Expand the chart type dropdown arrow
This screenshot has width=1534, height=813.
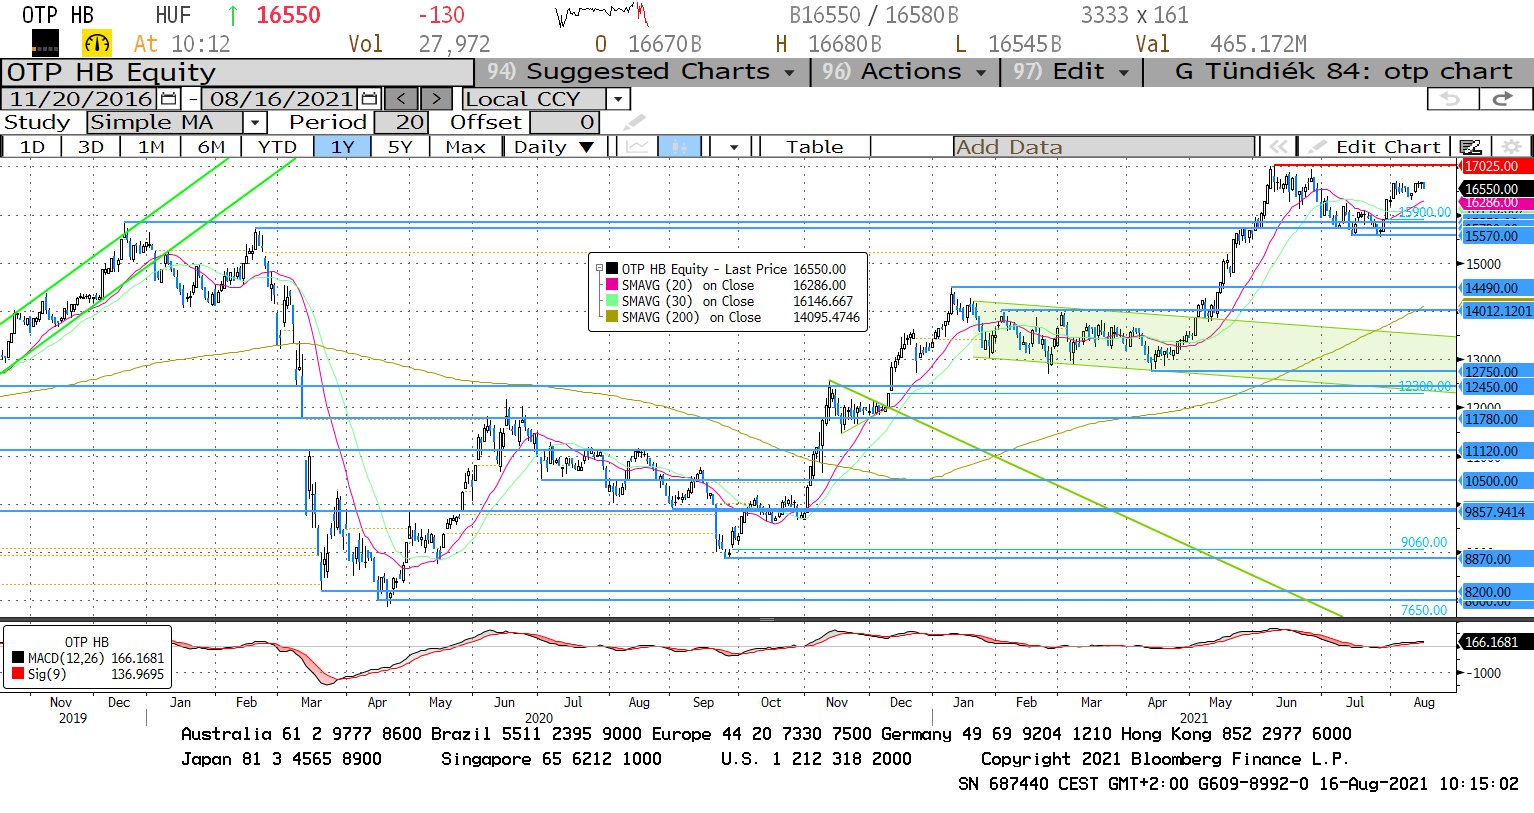[734, 147]
